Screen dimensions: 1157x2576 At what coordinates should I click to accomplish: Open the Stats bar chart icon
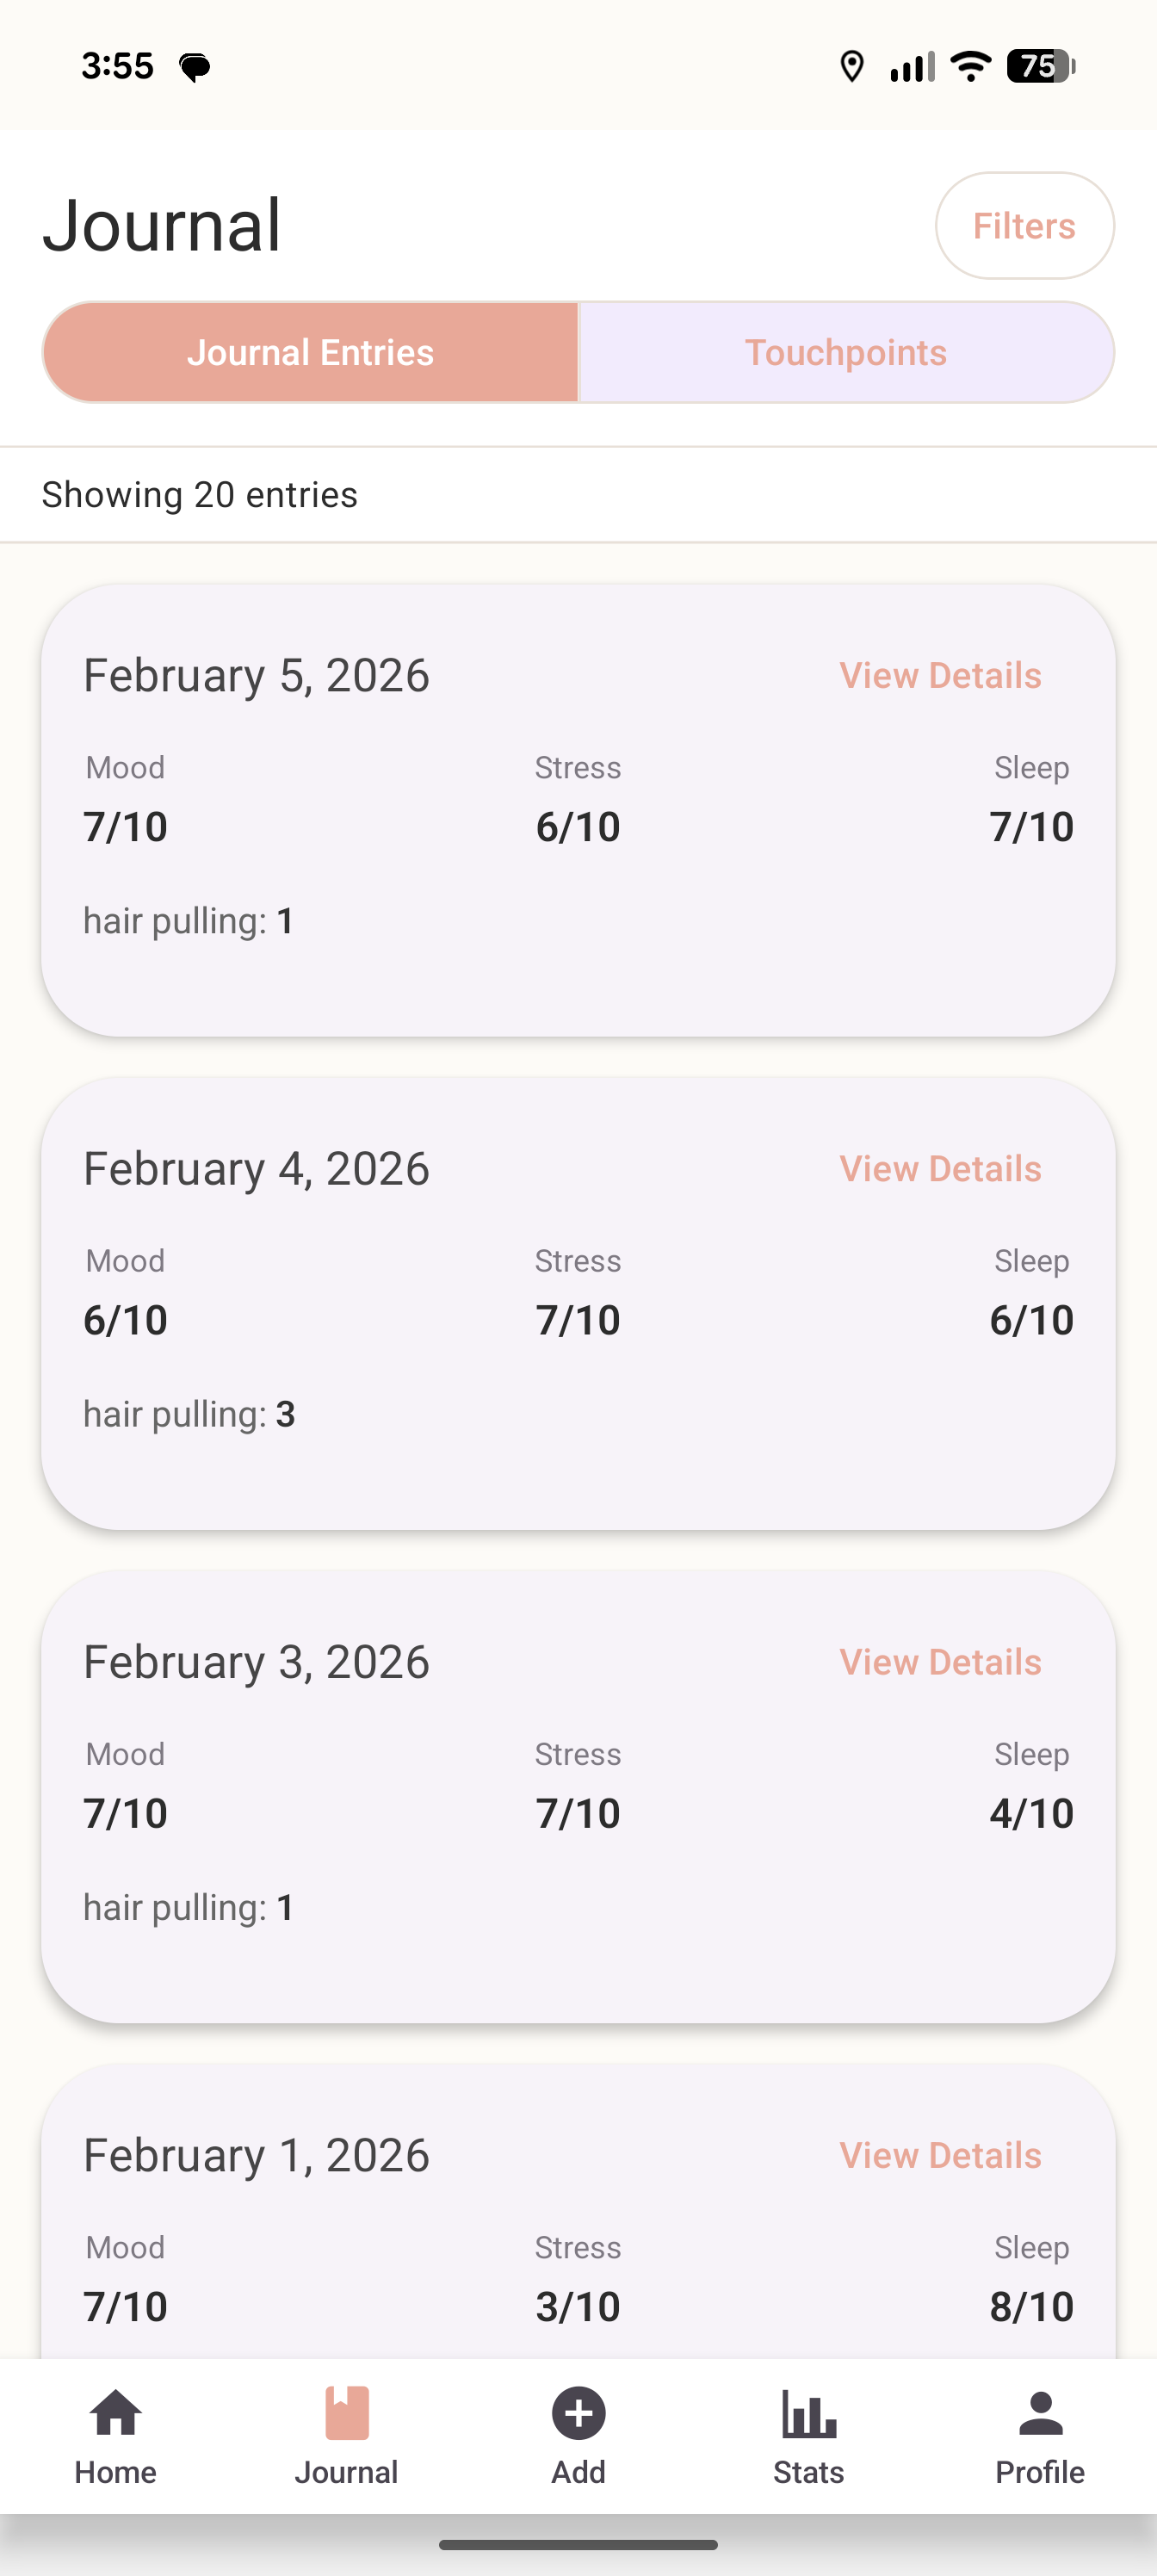tap(808, 2415)
